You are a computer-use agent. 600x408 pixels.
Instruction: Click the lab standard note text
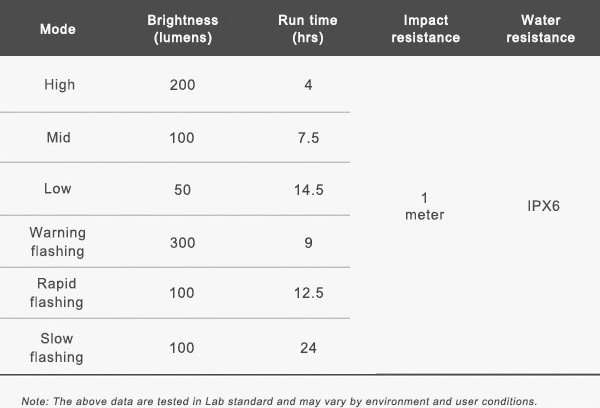279,401
